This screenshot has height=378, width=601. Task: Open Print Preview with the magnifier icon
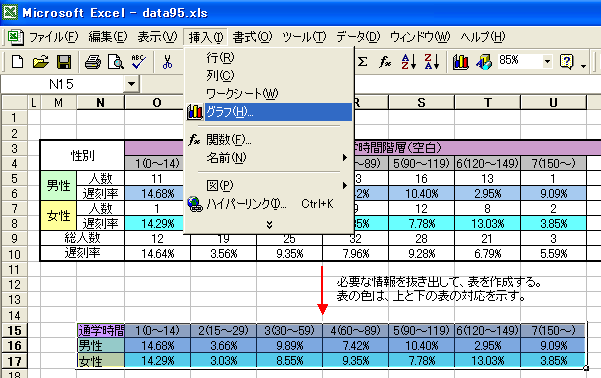pyautogui.click(x=115, y=61)
